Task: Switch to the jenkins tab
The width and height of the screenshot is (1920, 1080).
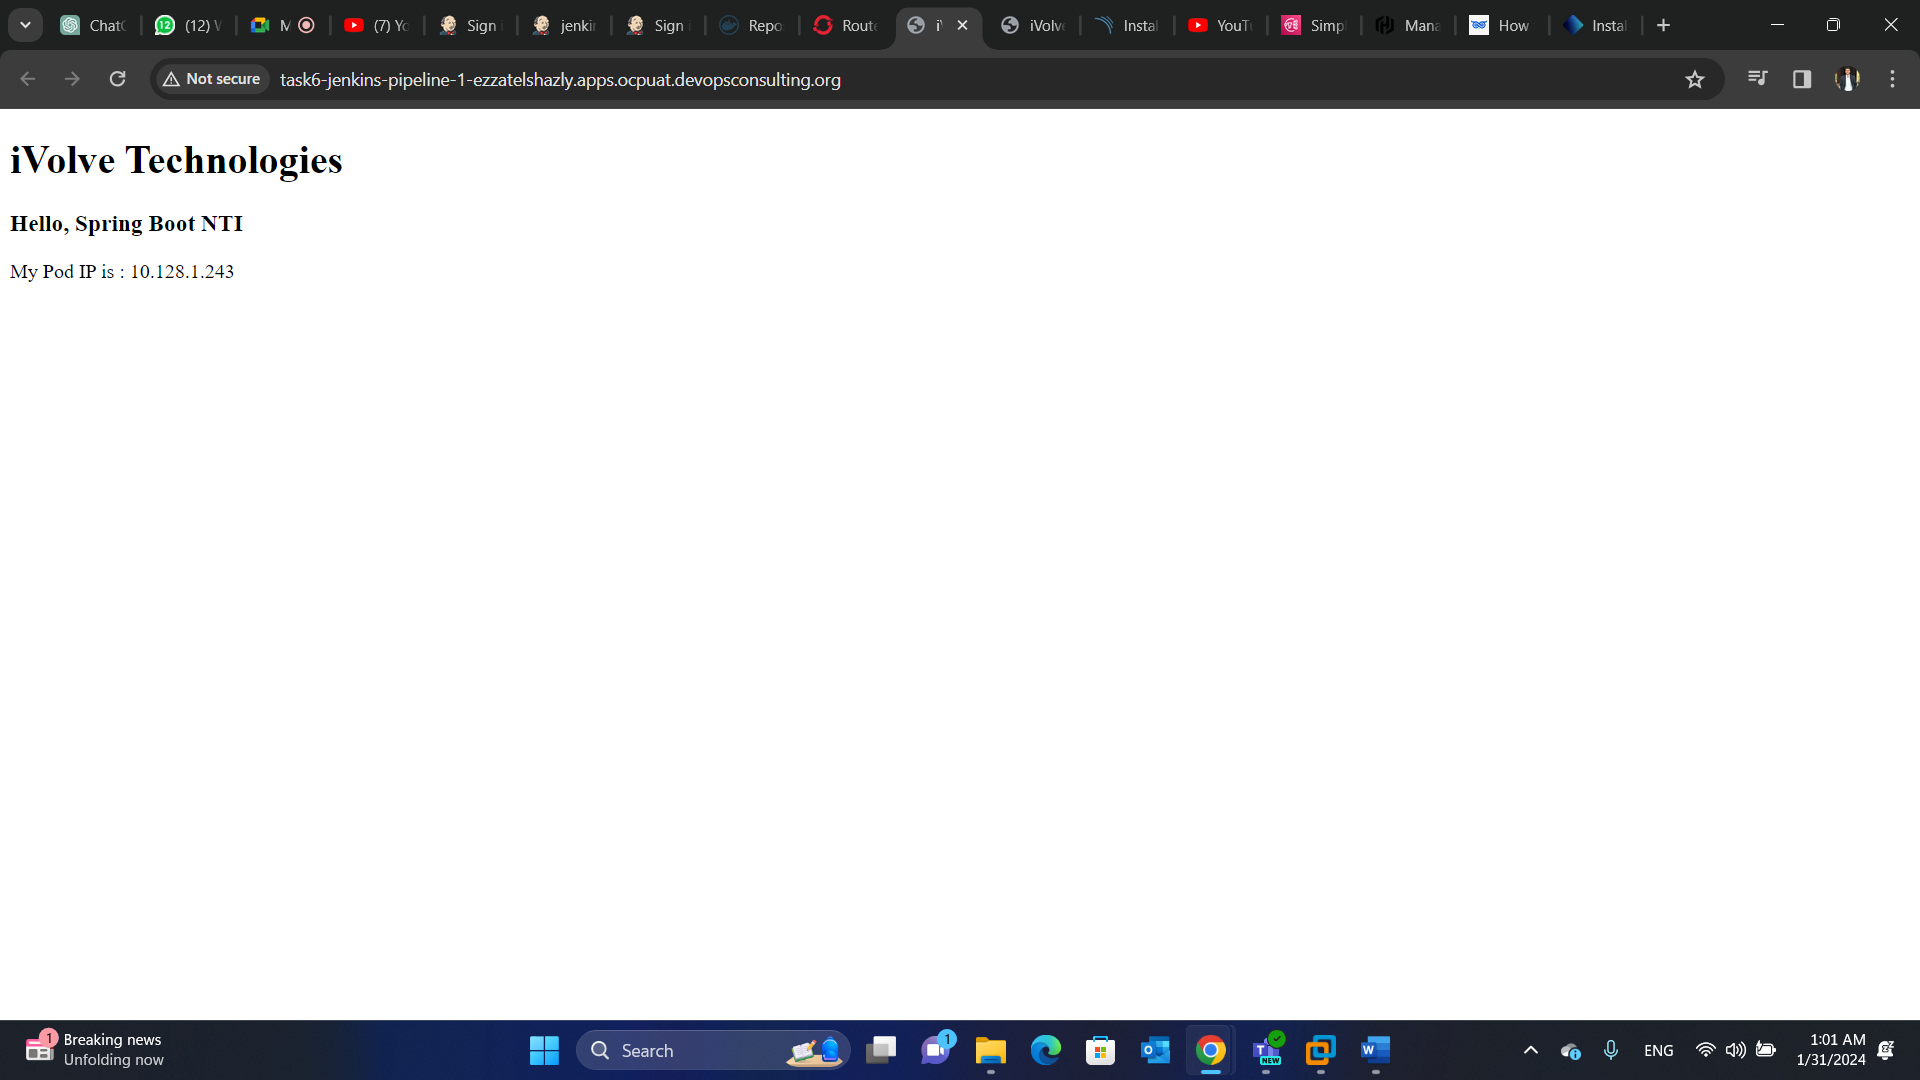Action: [565, 25]
